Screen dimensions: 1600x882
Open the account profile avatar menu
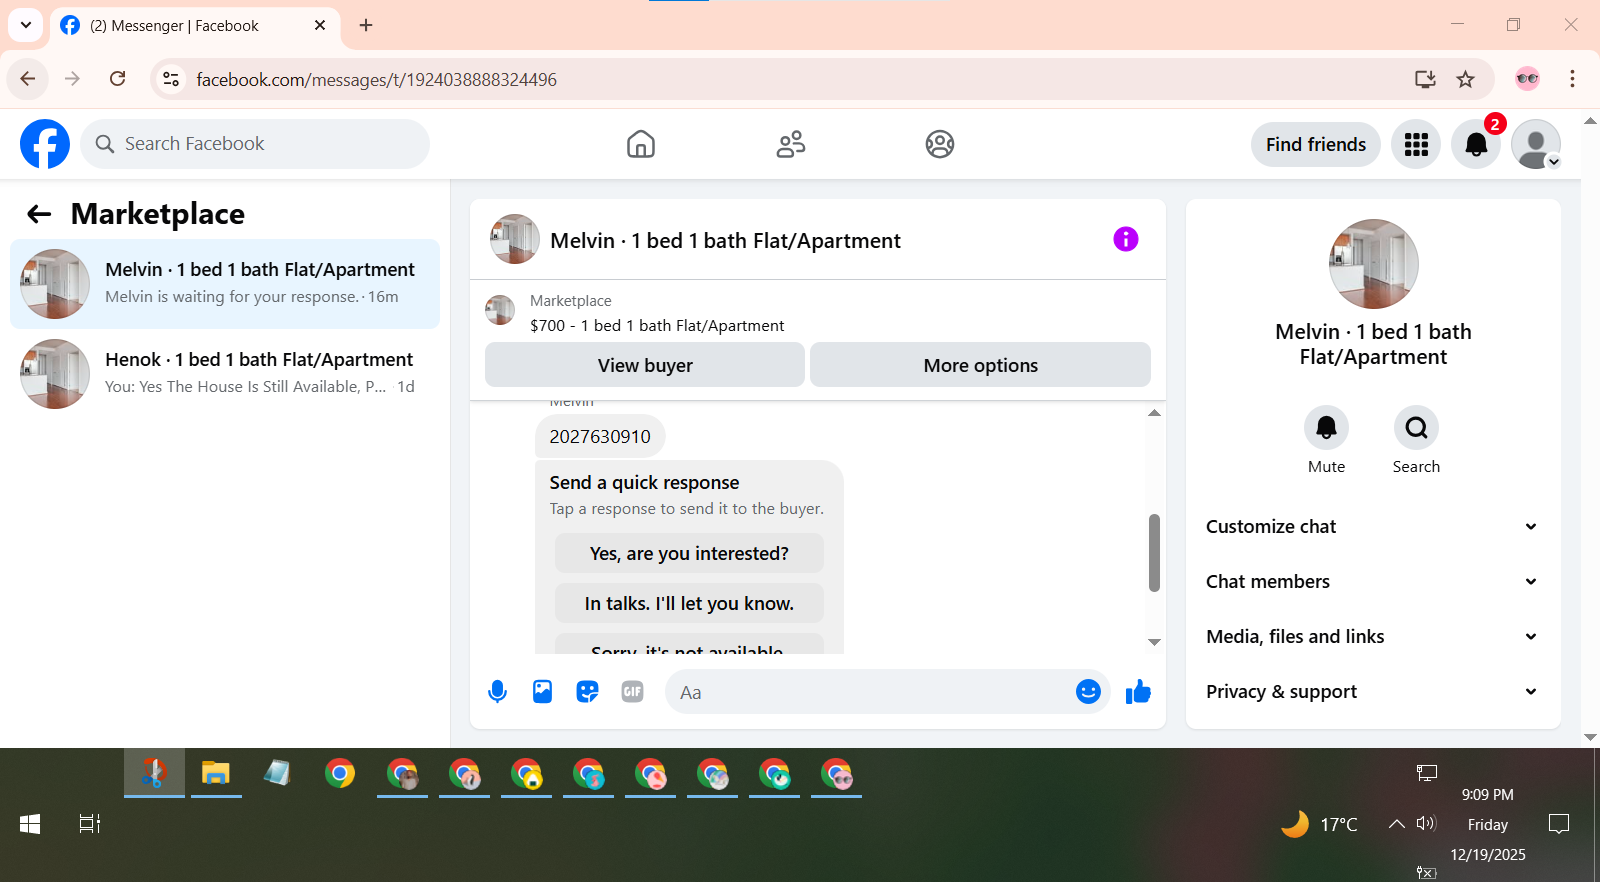point(1536,144)
